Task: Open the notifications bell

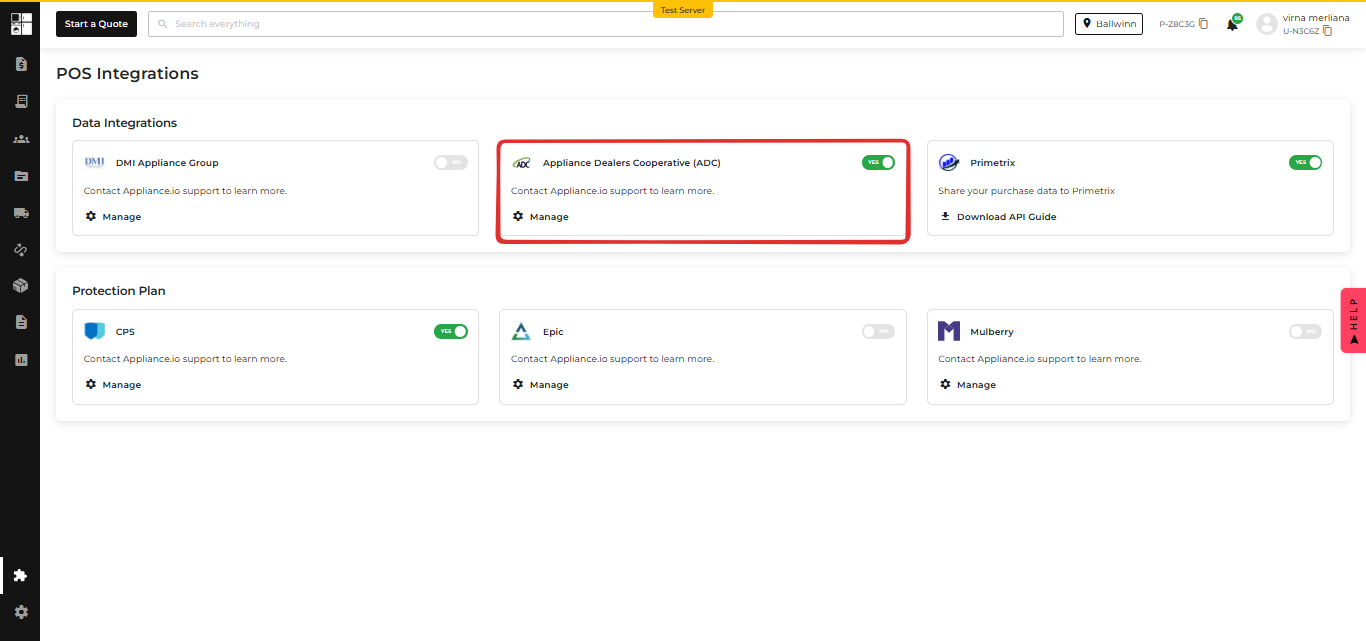Action: [x=1232, y=24]
